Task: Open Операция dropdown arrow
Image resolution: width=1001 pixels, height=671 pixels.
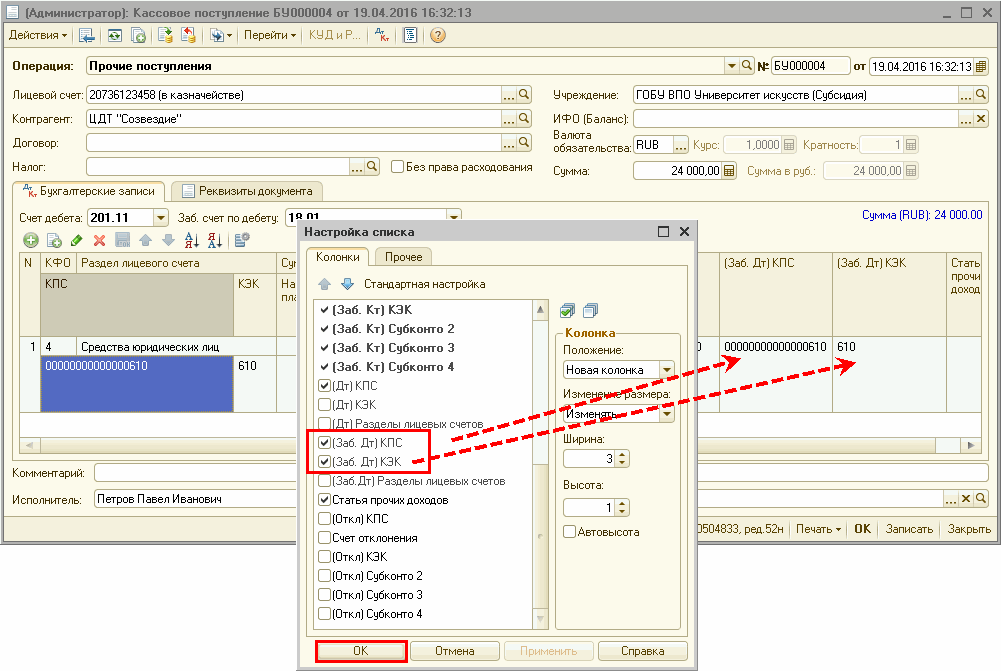Action: click(x=732, y=66)
